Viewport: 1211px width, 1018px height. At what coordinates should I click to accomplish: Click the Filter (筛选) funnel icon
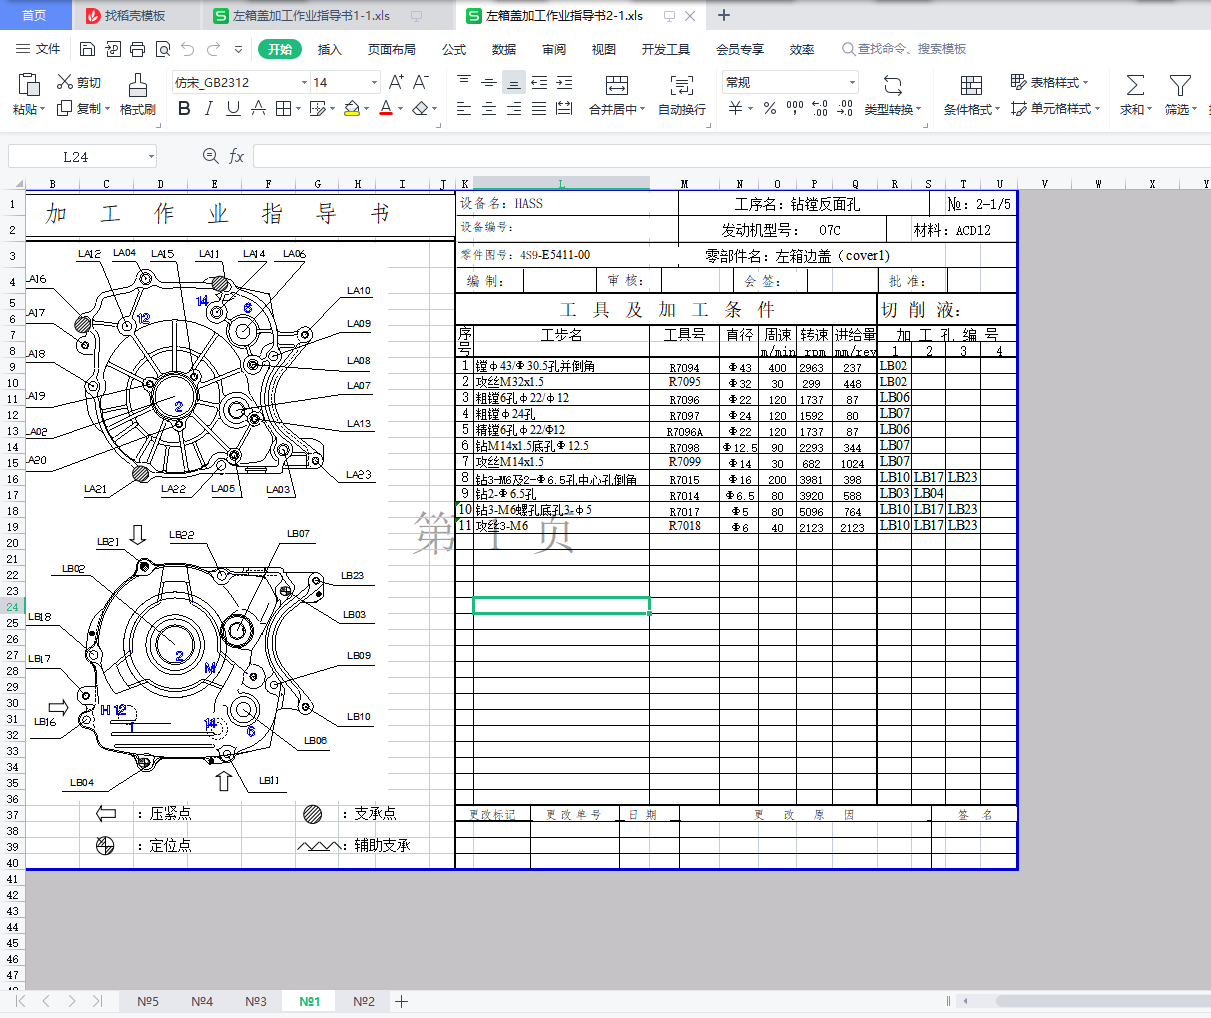pyautogui.click(x=1180, y=85)
